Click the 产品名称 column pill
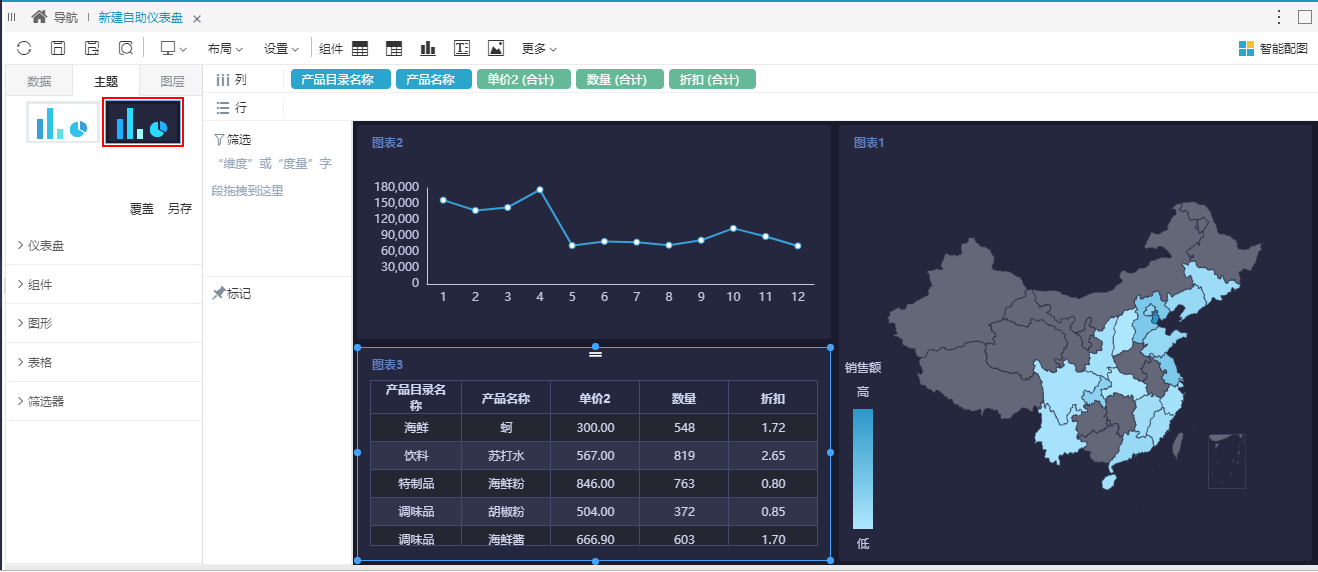The image size is (1318, 572). point(433,80)
